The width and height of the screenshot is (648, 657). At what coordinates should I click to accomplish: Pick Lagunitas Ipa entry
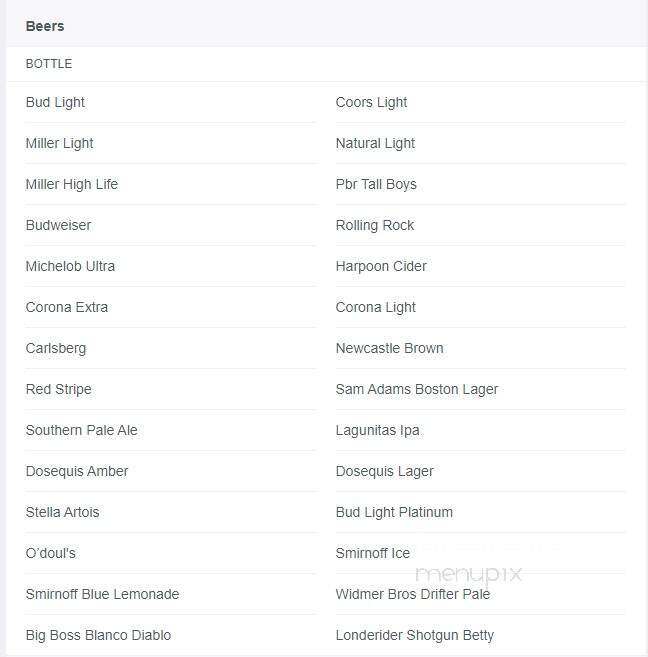tap(377, 430)
